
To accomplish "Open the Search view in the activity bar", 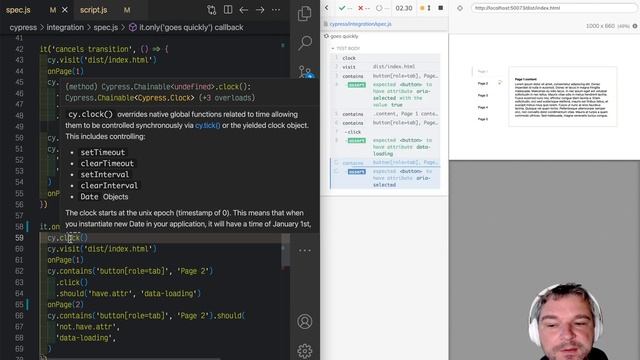I will (305, 42).
